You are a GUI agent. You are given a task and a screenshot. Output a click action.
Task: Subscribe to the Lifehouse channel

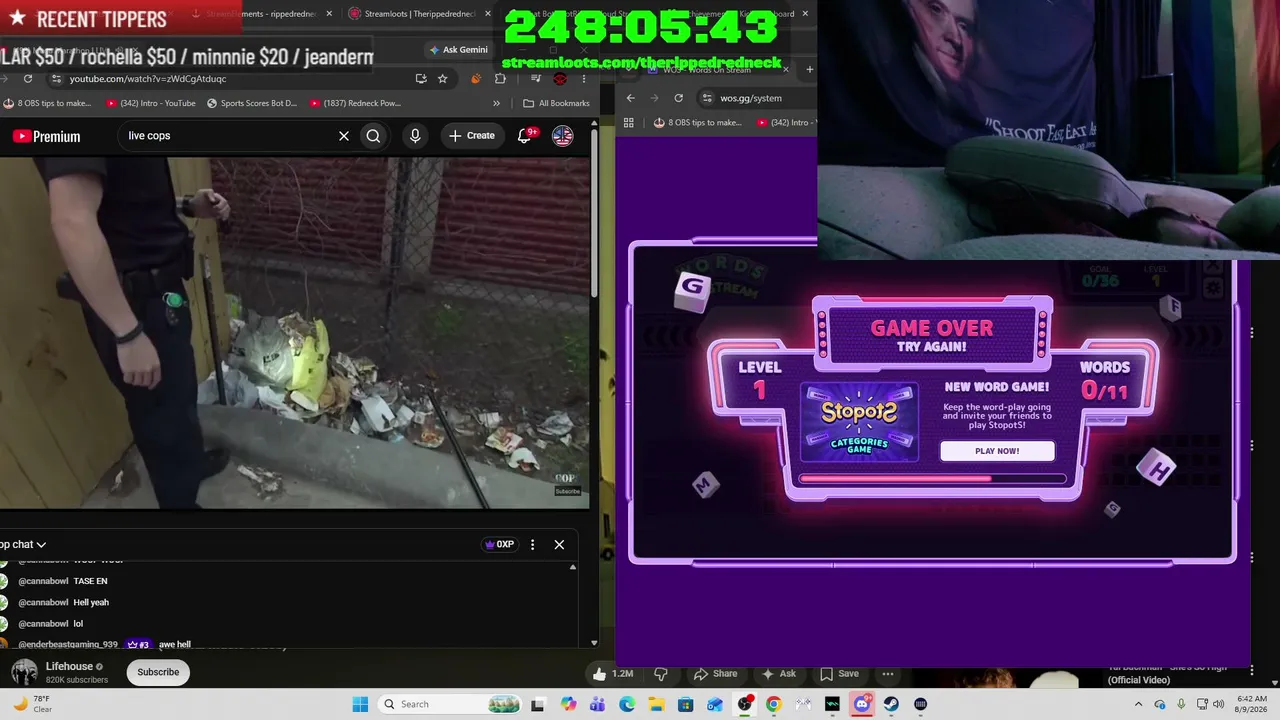pos(158,672)
